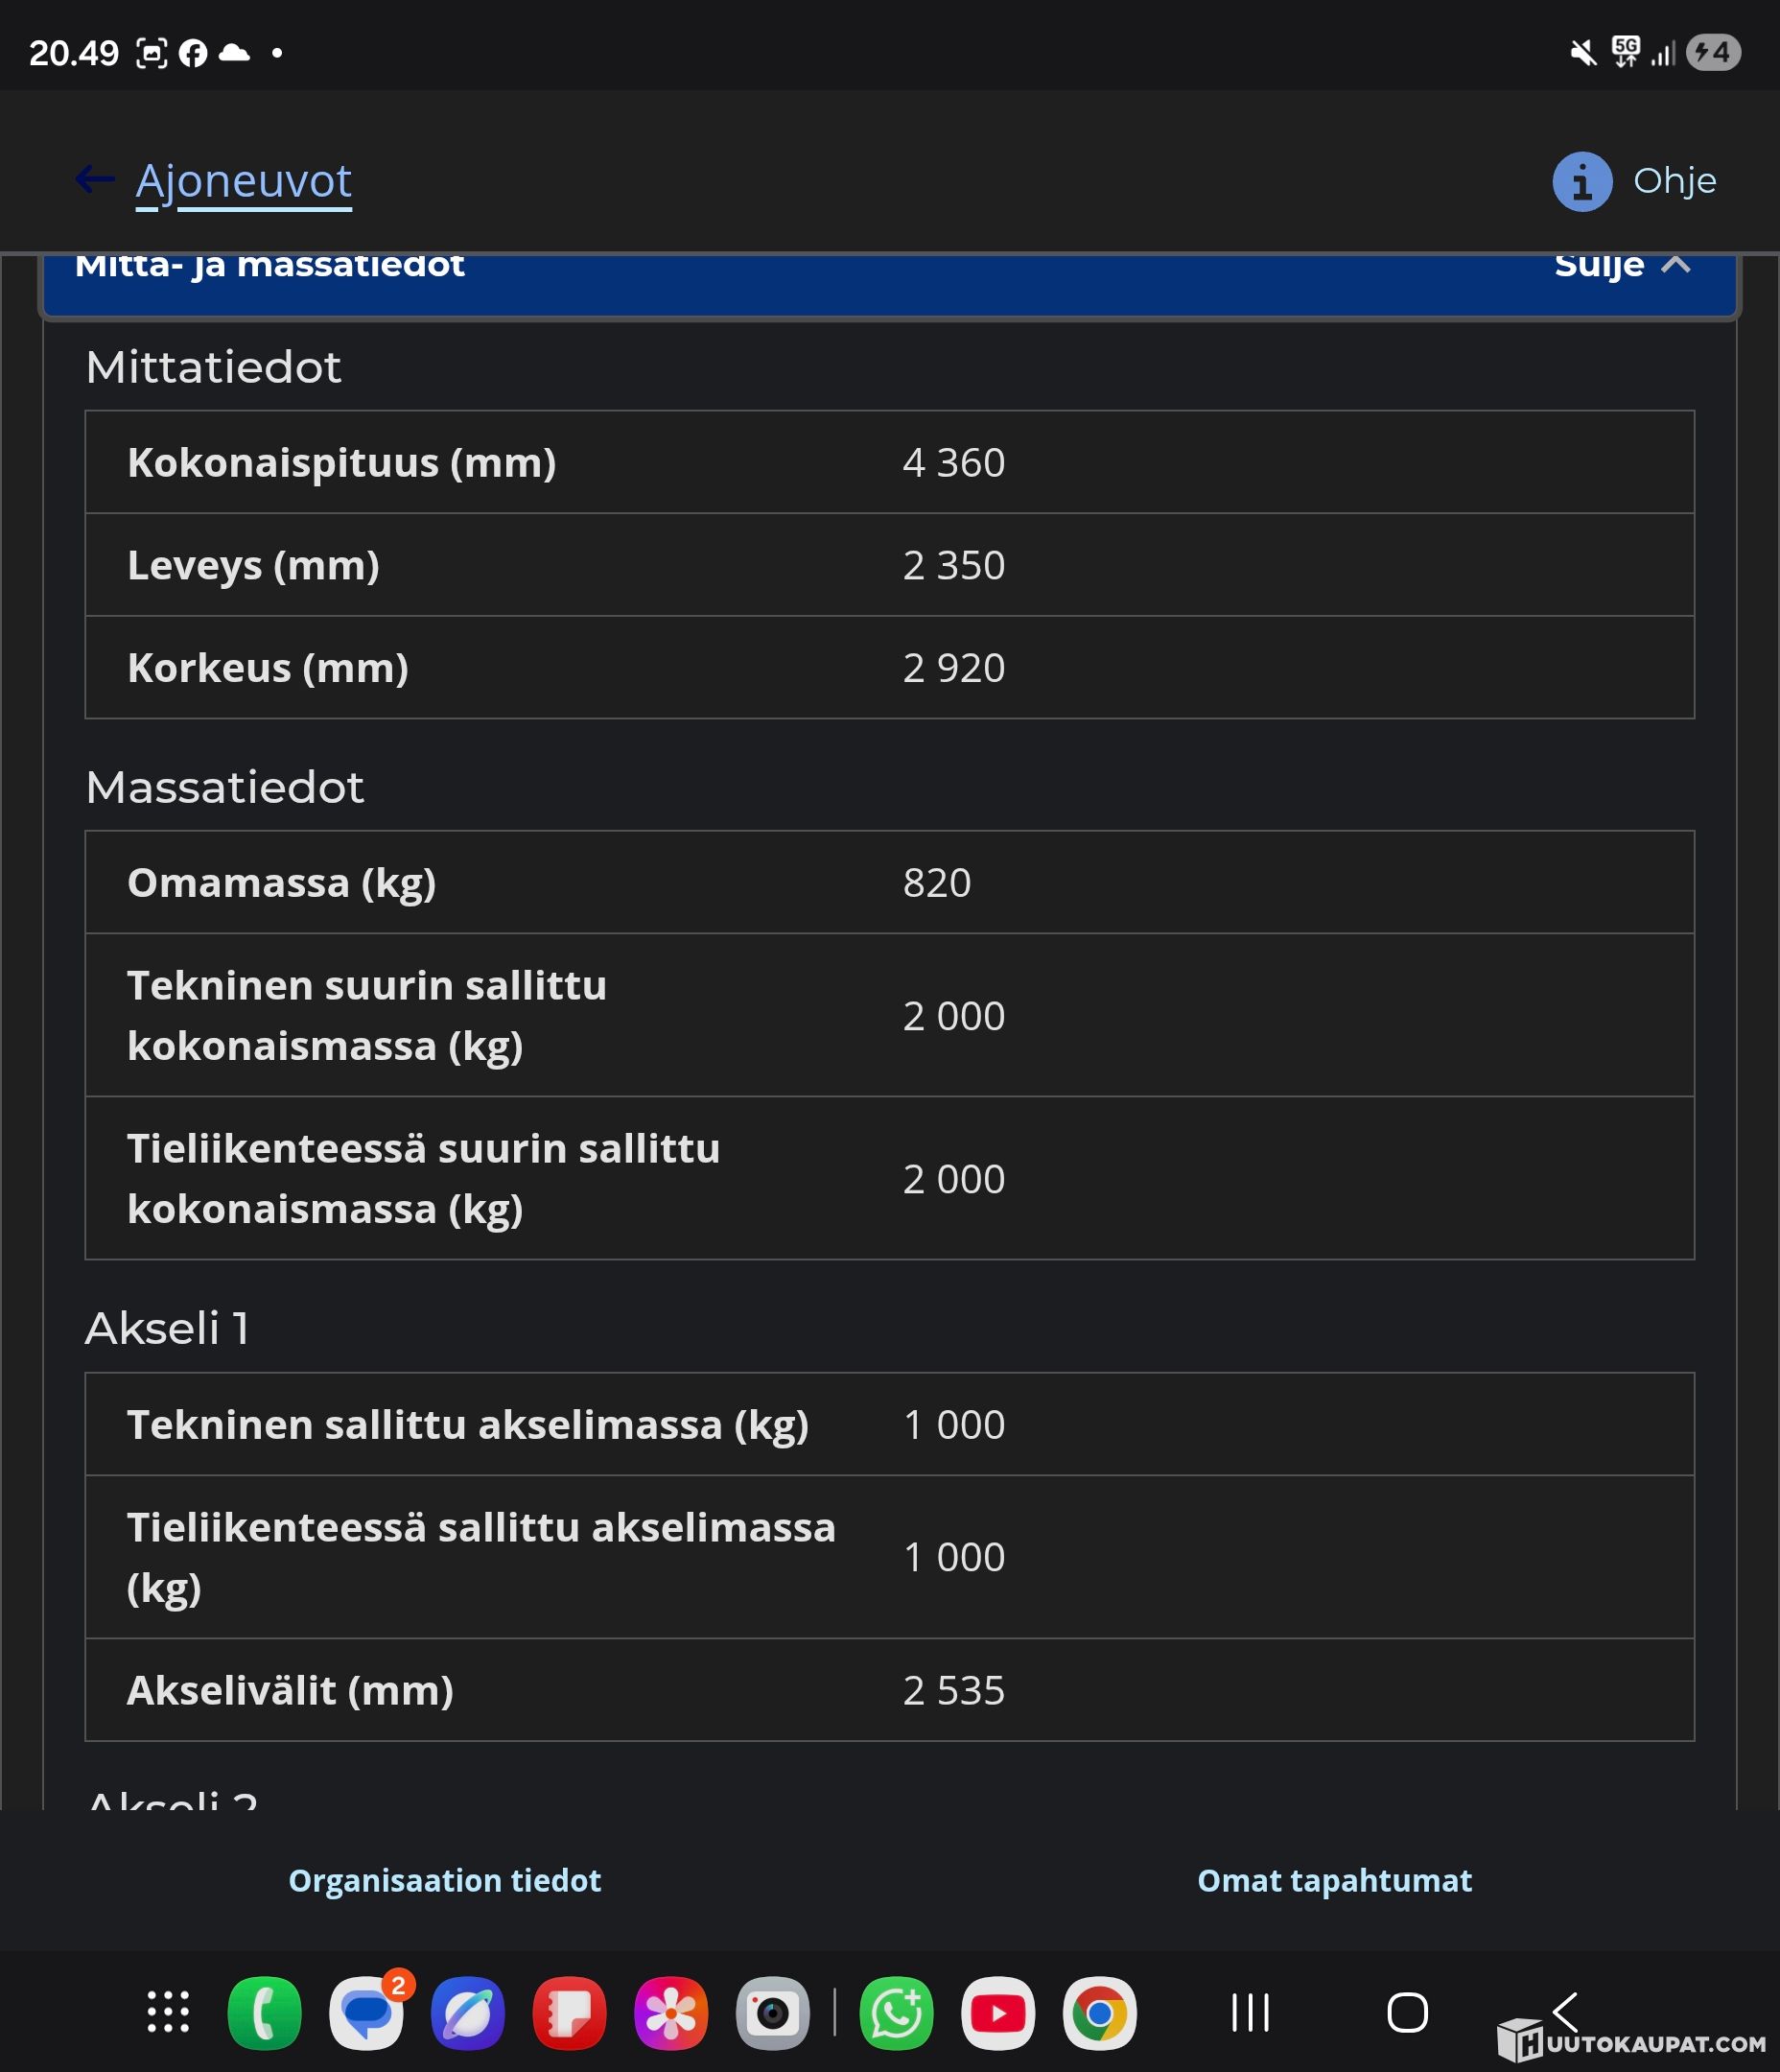Open the Ohje info icon
The height and width of the screenshot is (2072, 1780).
(x=1582, y=182)
